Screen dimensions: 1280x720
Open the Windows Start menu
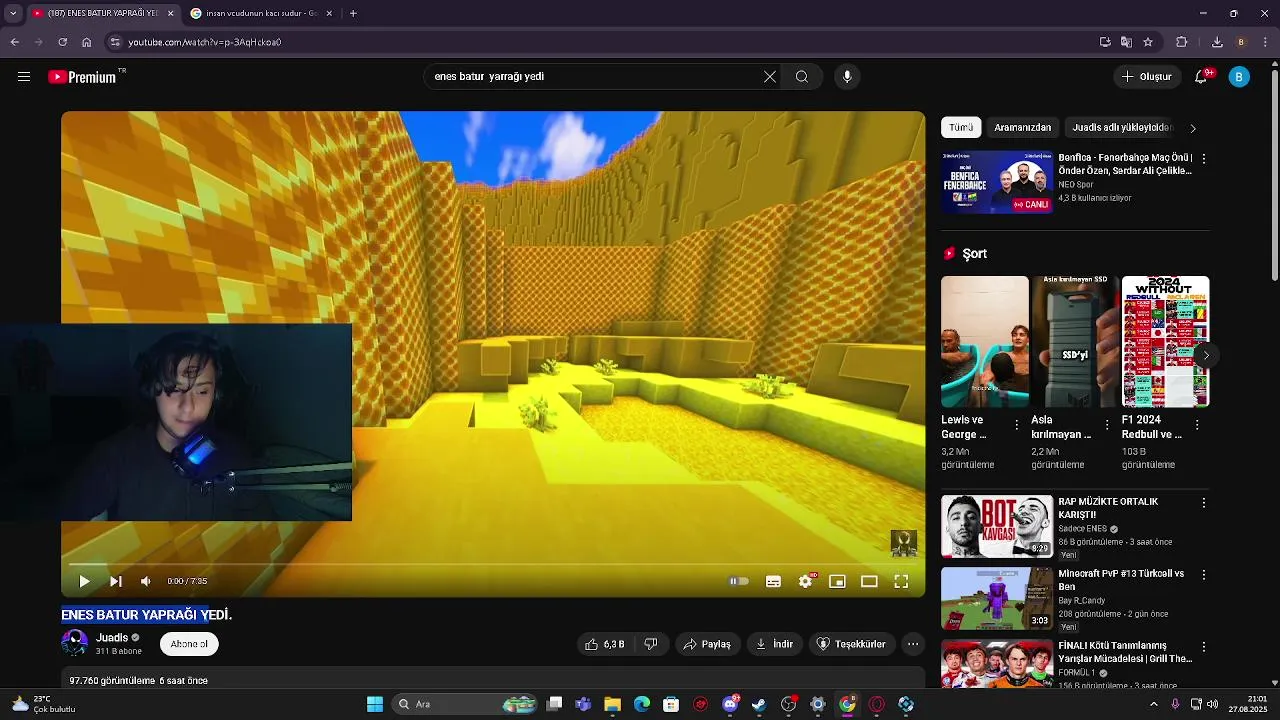[x=375, y=704]
